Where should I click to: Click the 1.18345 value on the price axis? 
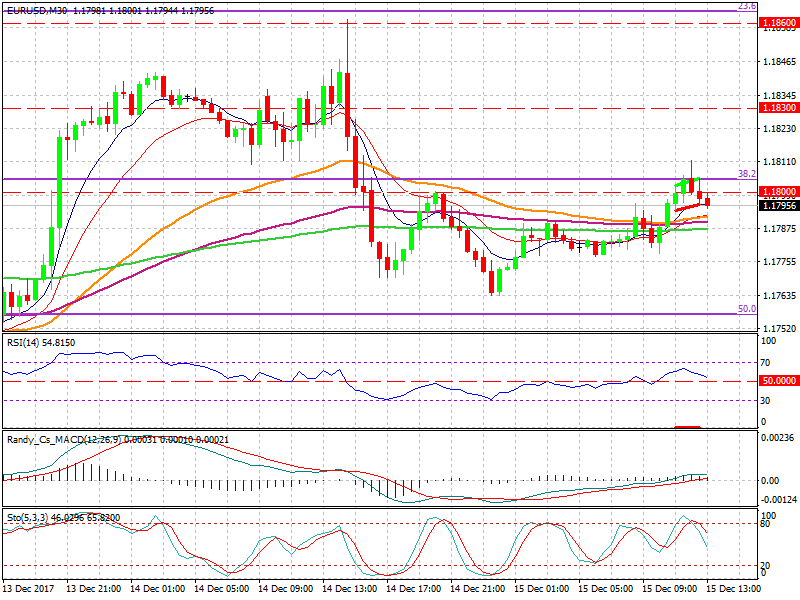tap(779, 95)
